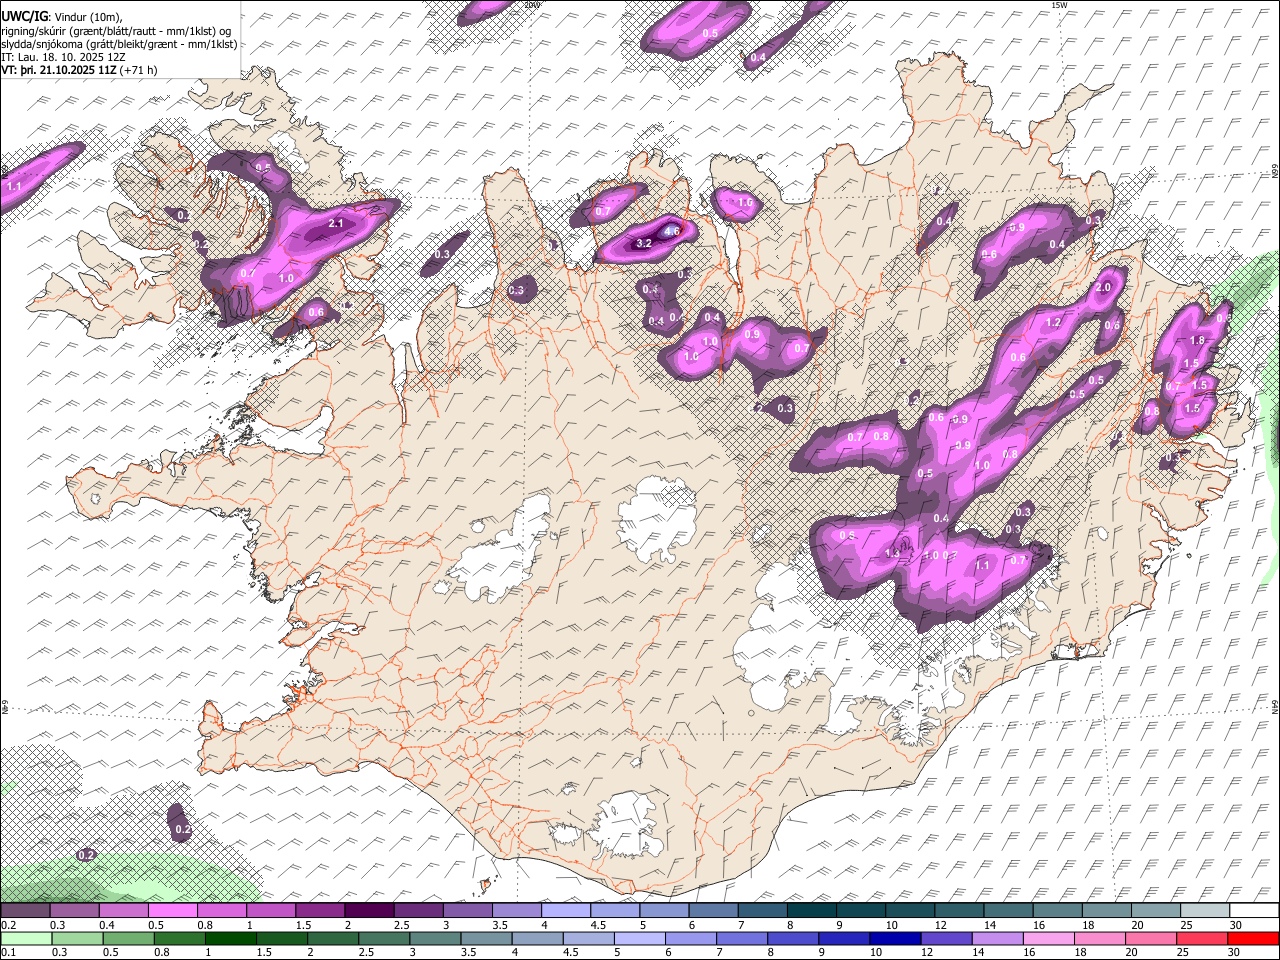This screenshot has height=960, width=1280.
Task: Click the 4.6 precipitation value on the map
Action: (673, 231)
